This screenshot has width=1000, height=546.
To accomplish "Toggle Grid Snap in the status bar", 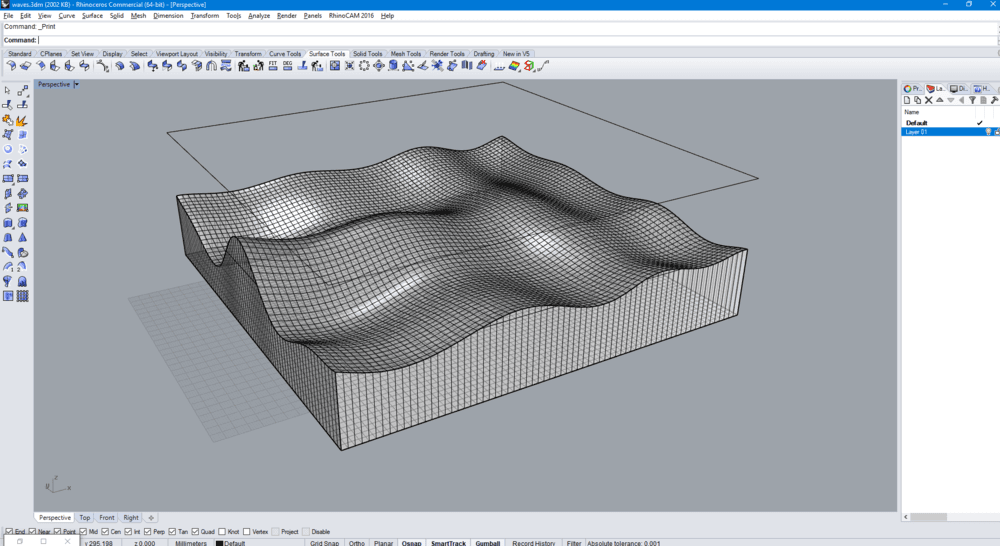I will point(323,543).
